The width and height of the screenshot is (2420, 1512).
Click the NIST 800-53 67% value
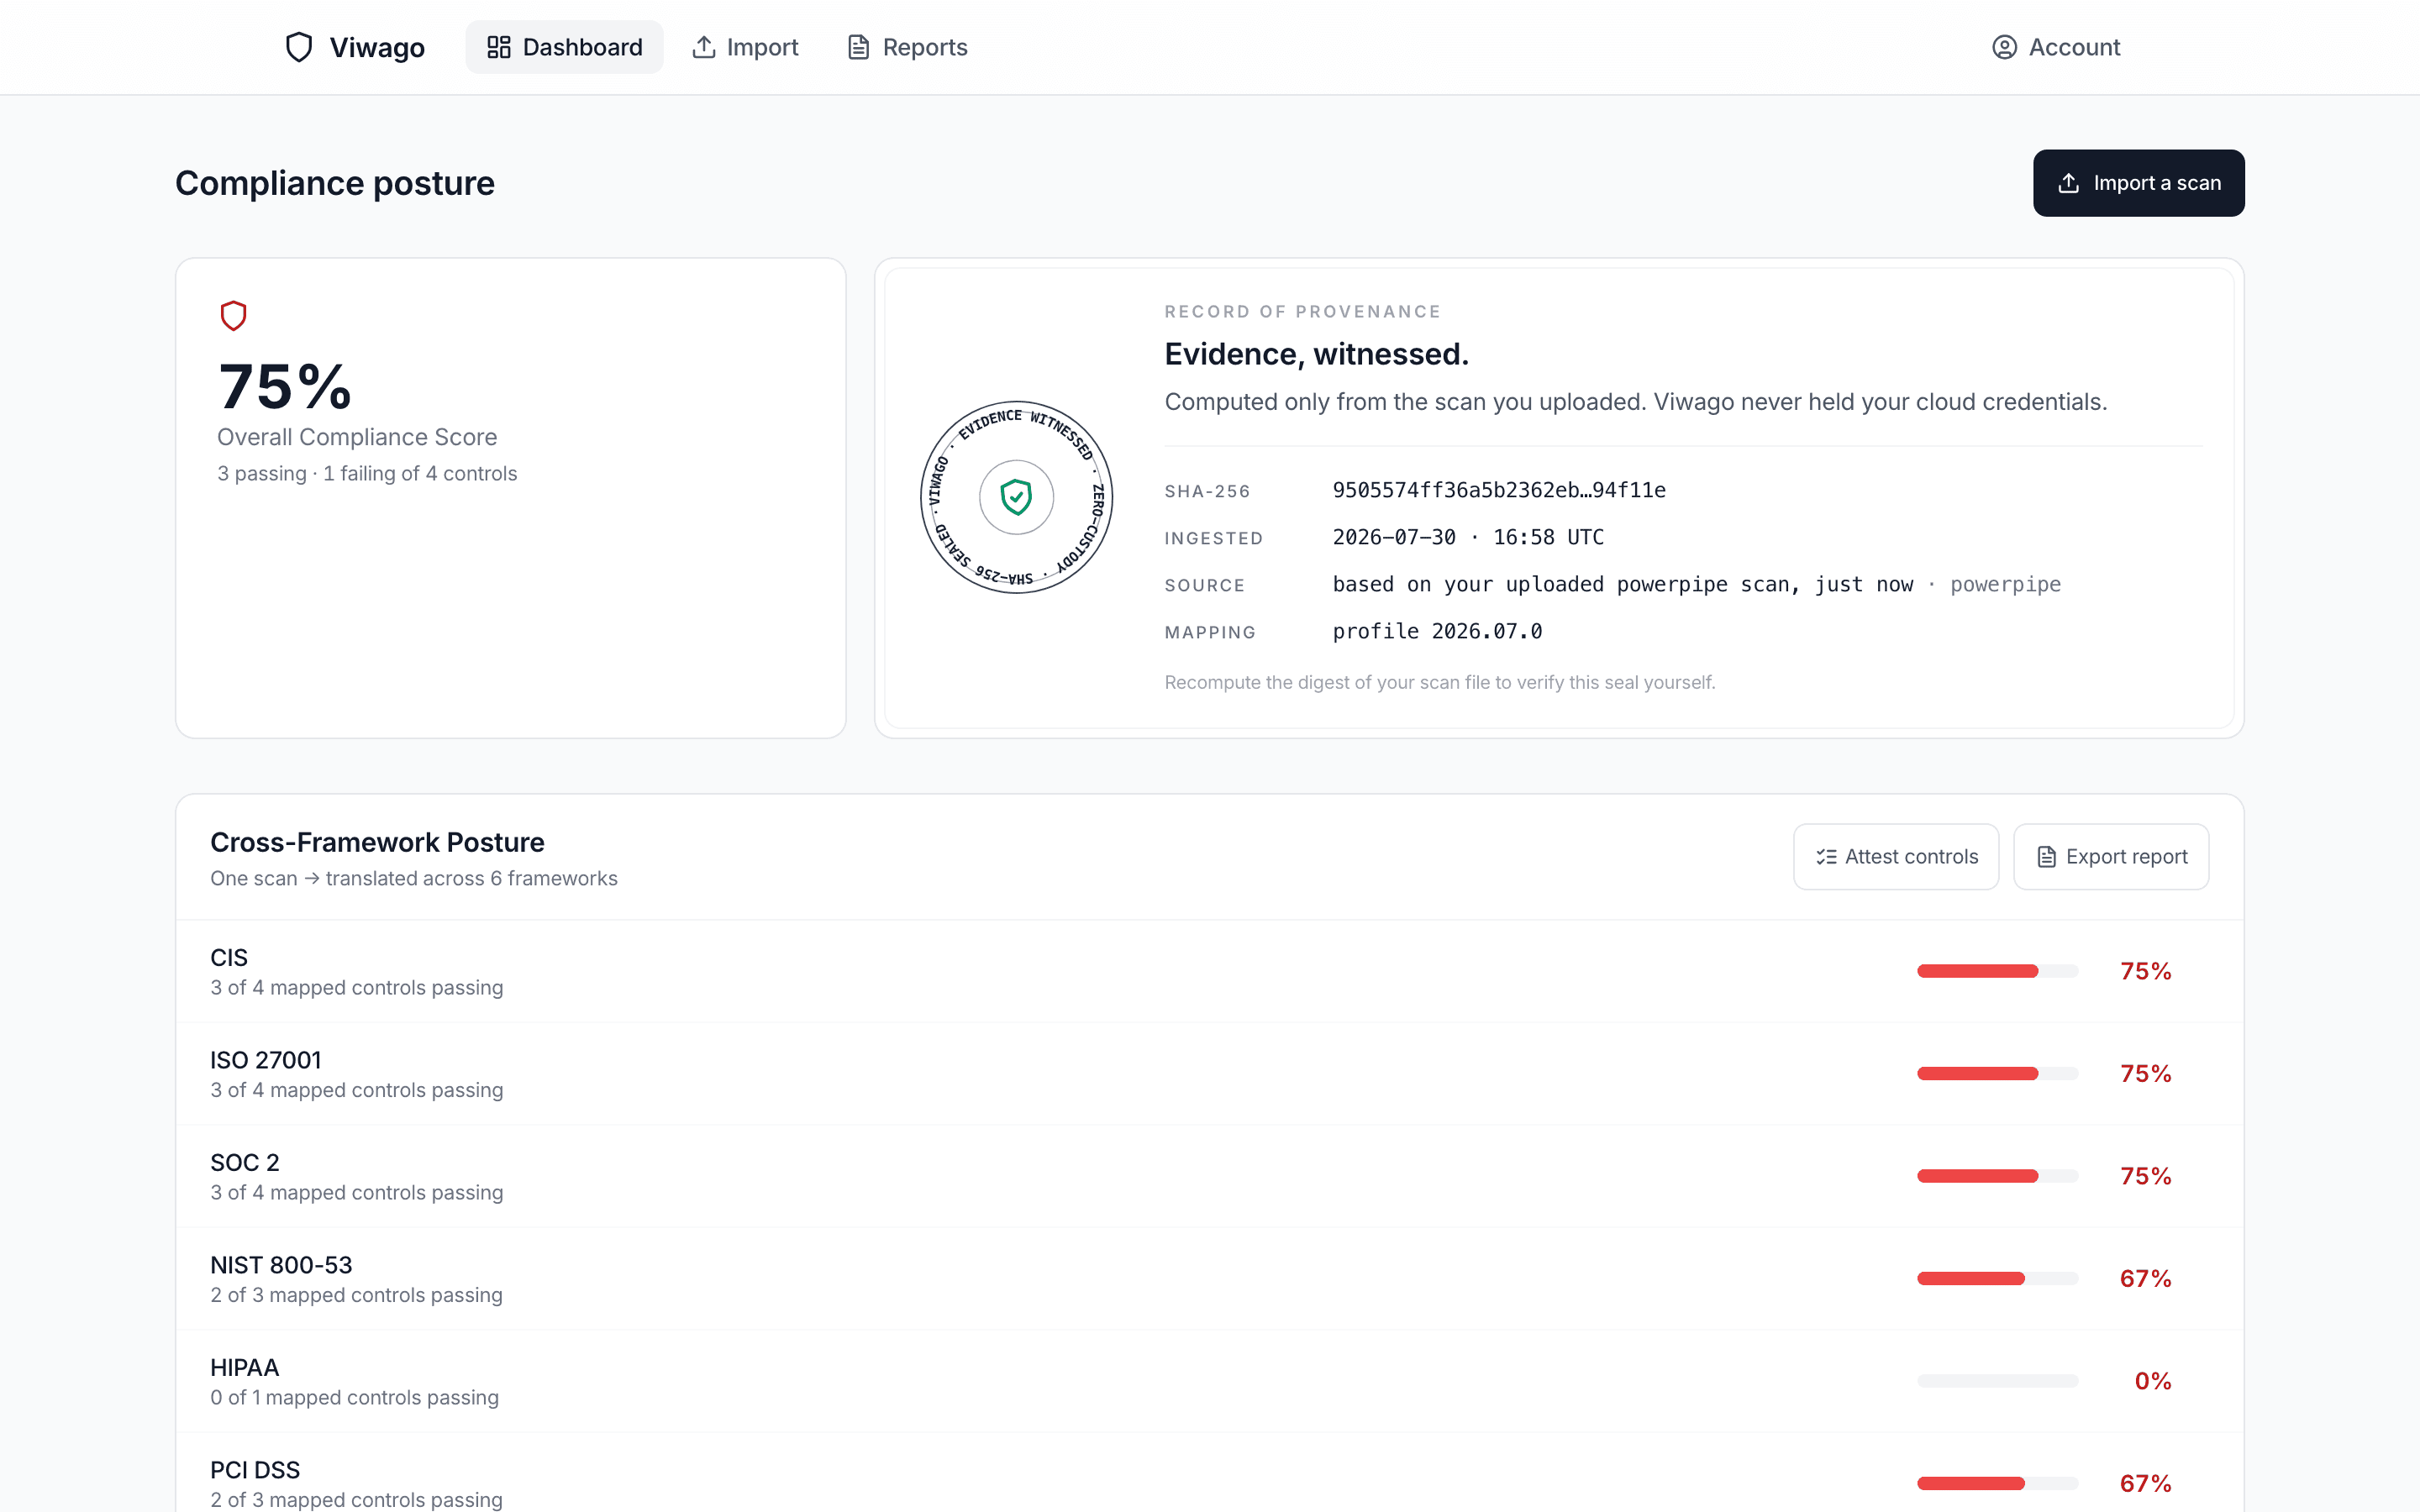point(2145,1278)
